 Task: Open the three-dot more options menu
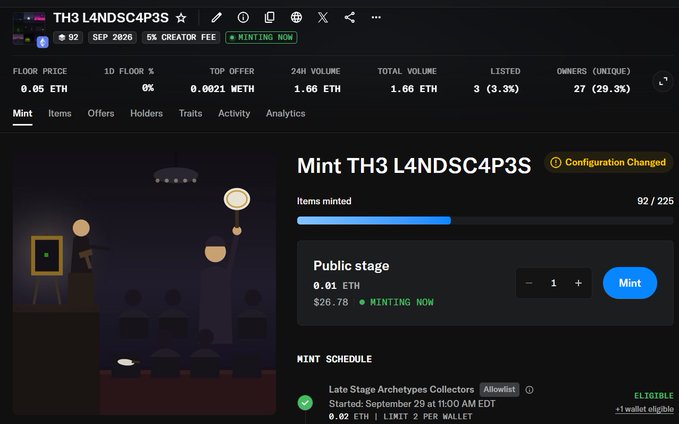point(376,17)
